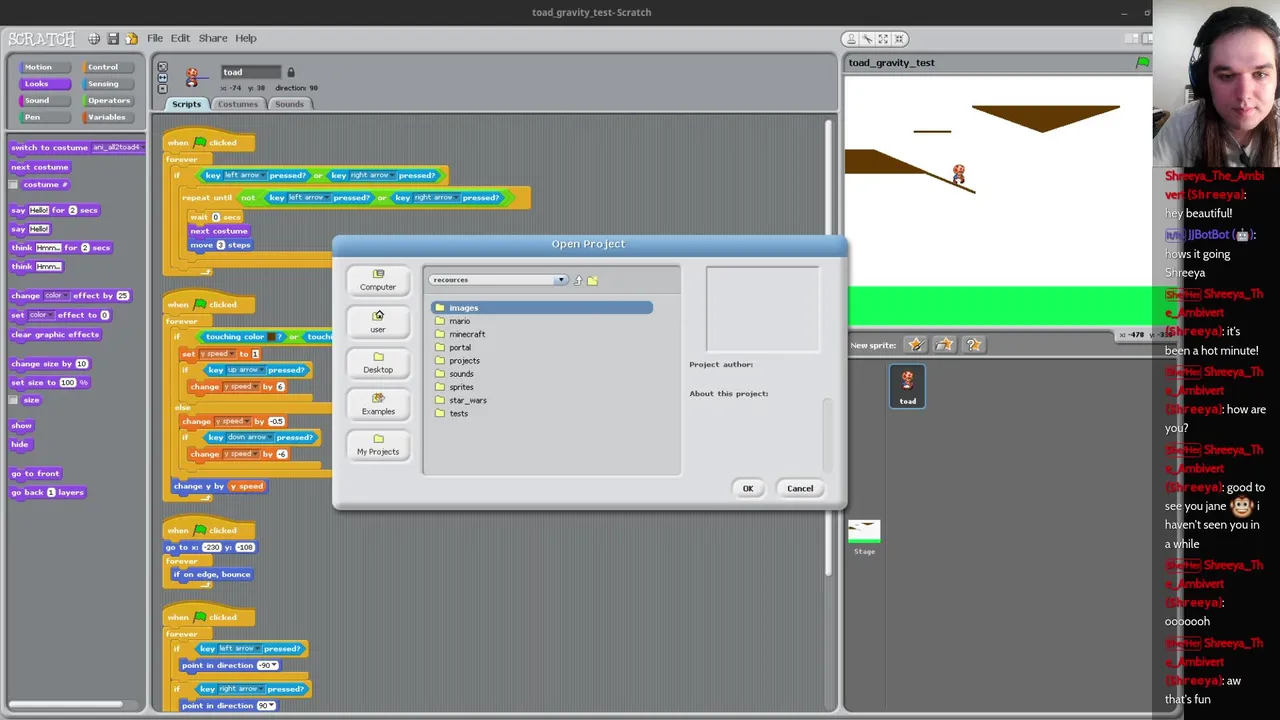Select the scissors delete tool above stage
The image size is (1280, 720).
pyautogui.click(x=867, y=38)
